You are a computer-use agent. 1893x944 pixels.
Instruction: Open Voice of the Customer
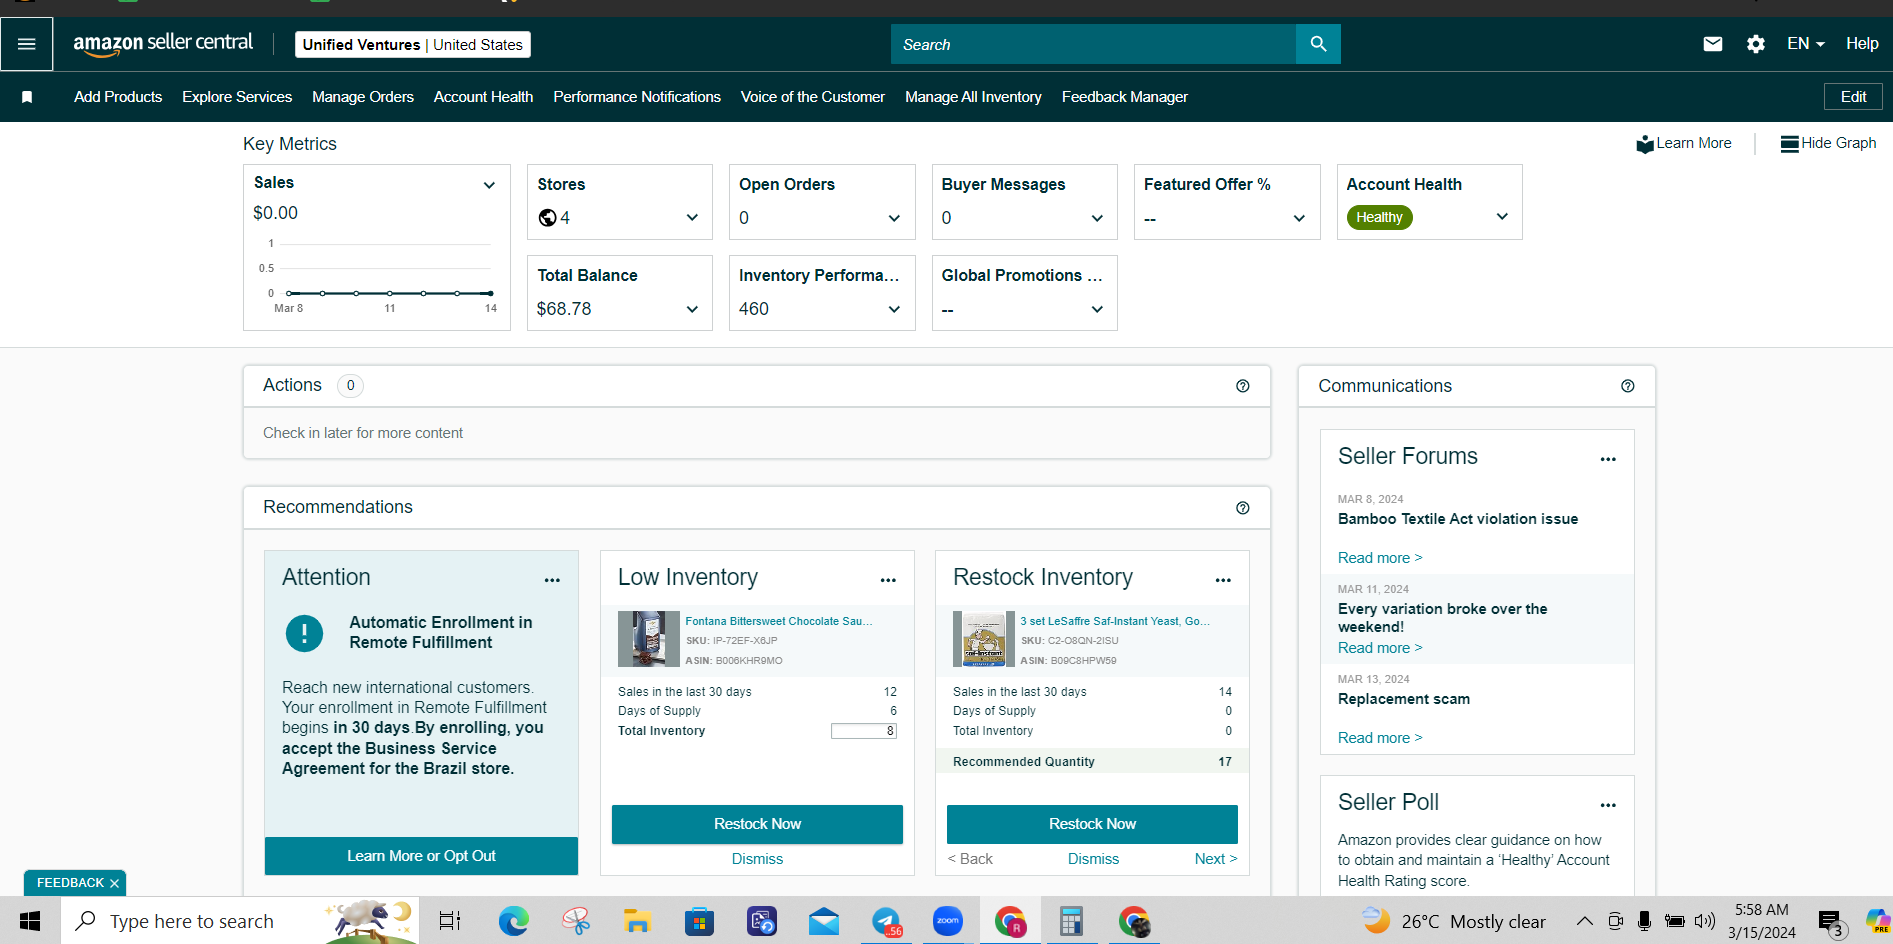click(813, 97)
